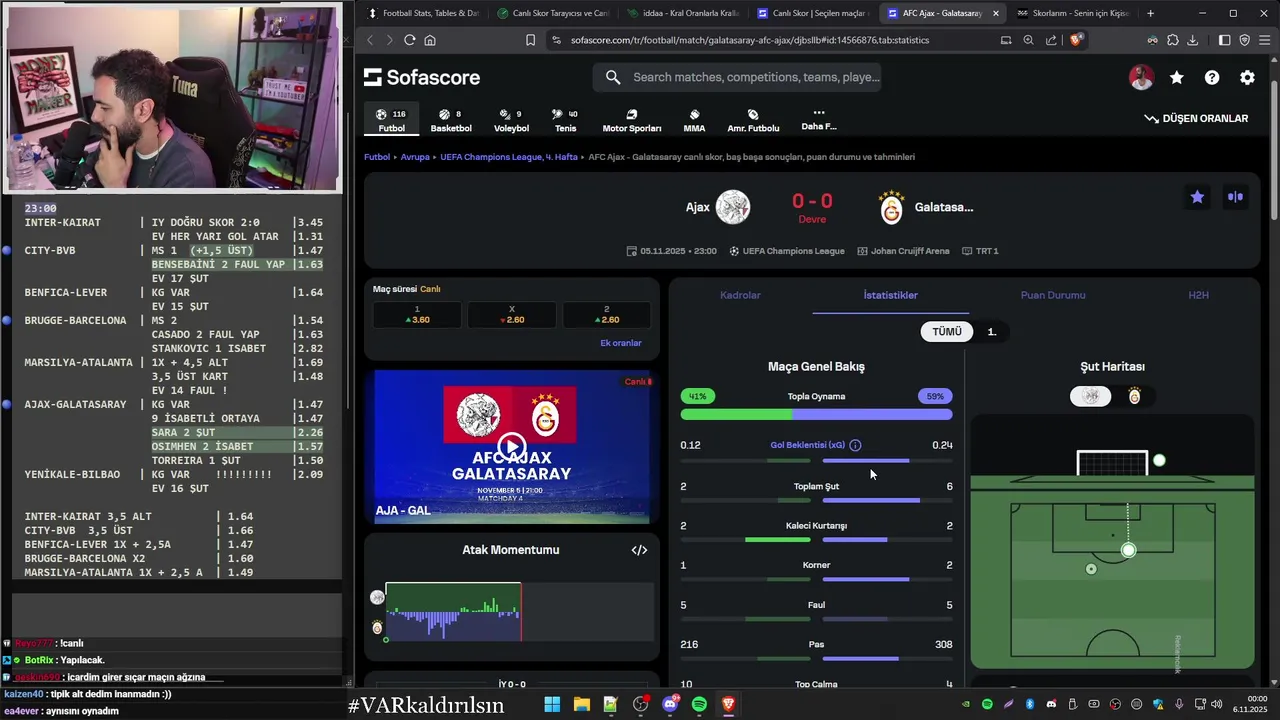Click the Avrupa breadcrumb link

415,157
